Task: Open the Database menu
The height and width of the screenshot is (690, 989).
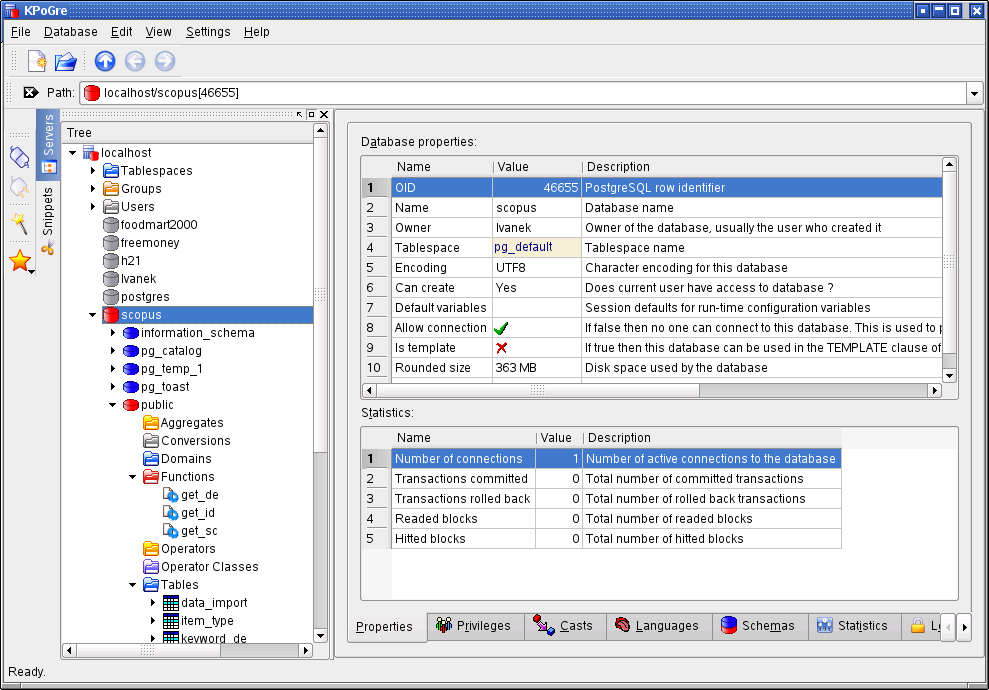Action: tap(71, 32)
